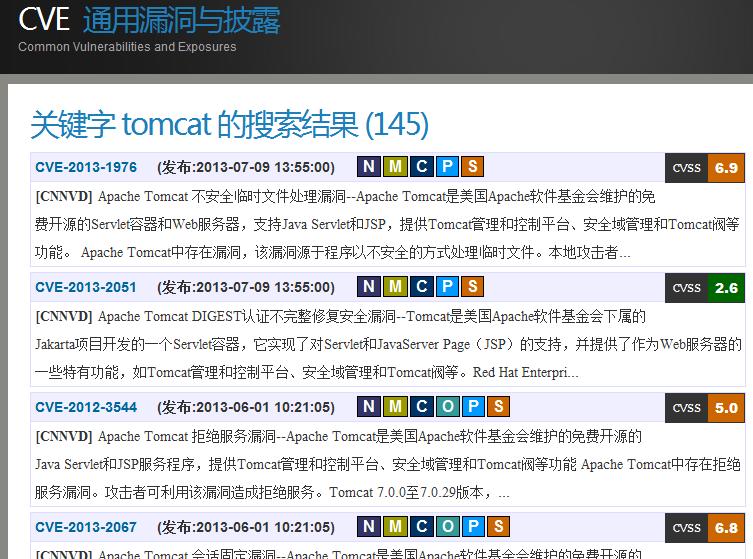The height and width of the screenshot is (559, 753).
Task: Click the tomcat search results heading
Action: pos(230,124)
